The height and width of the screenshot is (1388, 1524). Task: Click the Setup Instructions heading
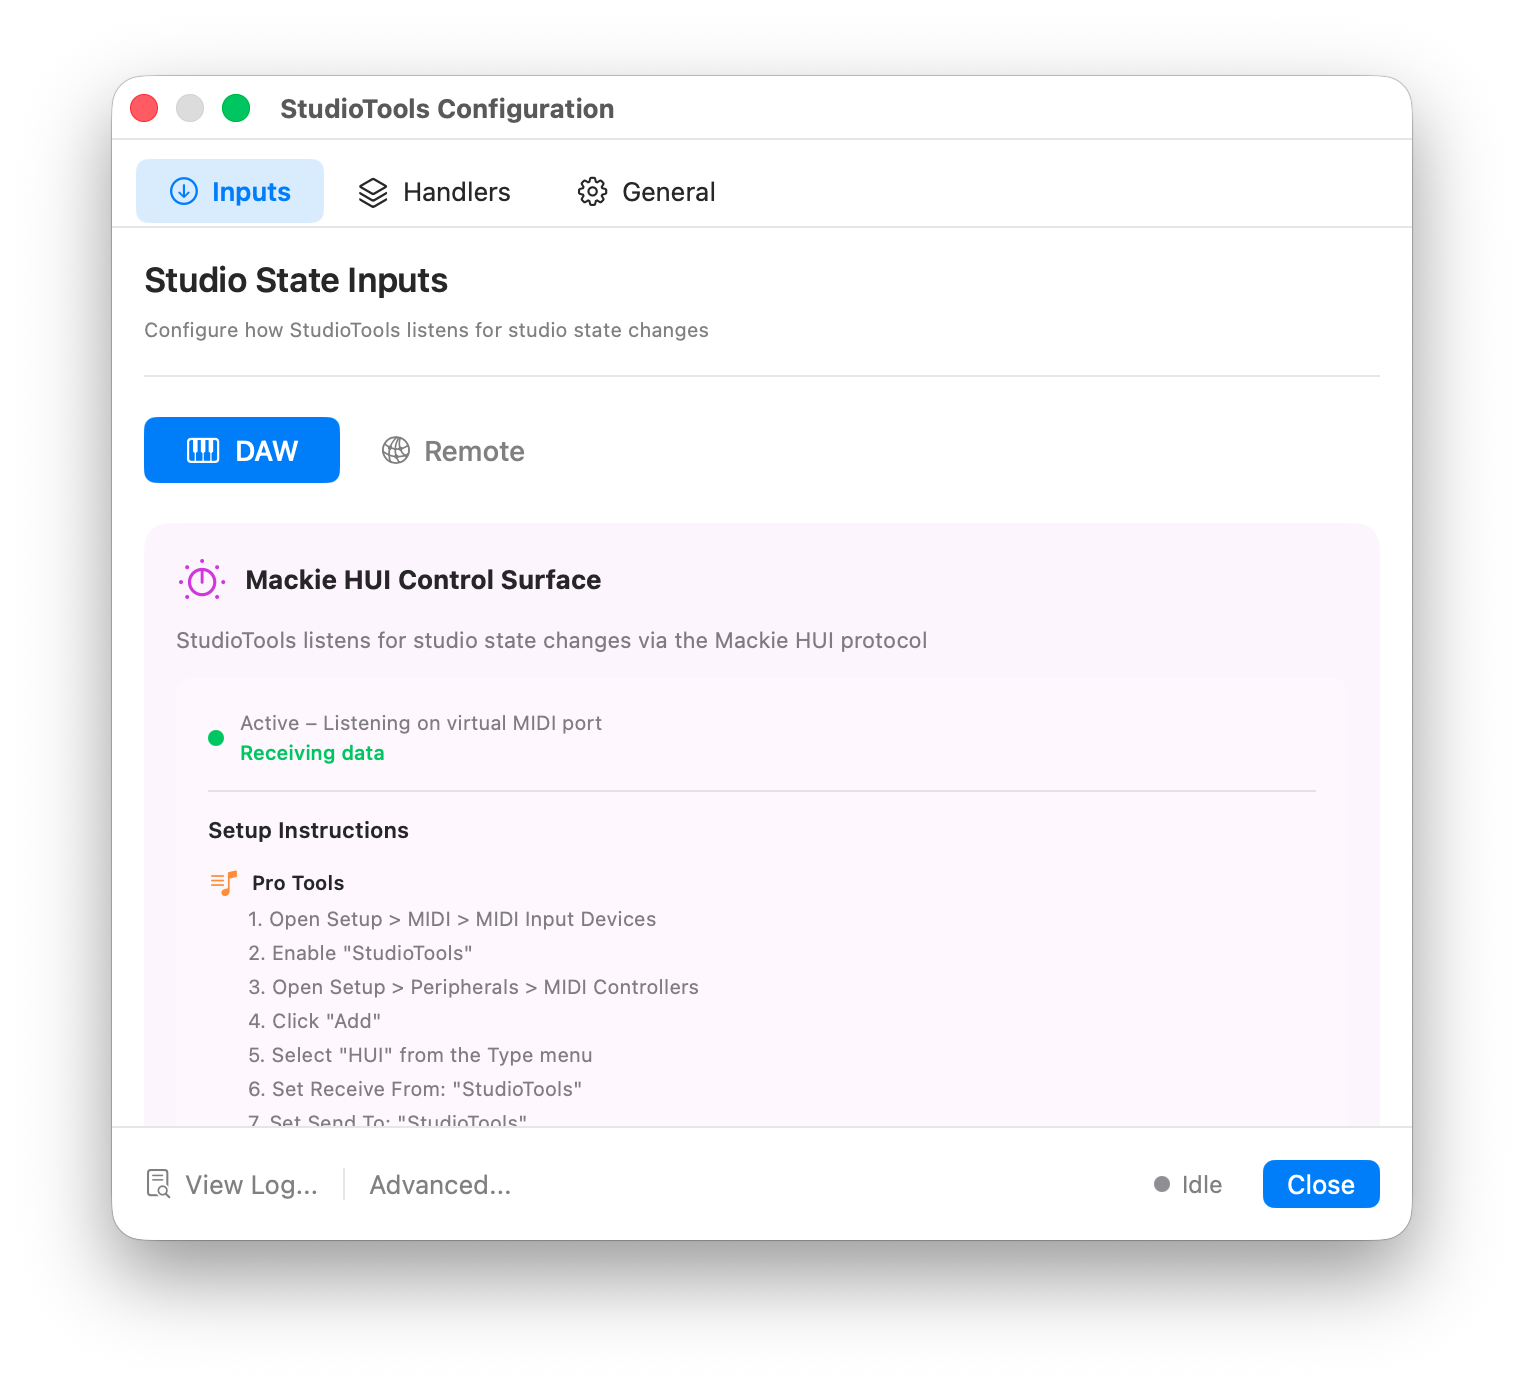pos(308,830)
